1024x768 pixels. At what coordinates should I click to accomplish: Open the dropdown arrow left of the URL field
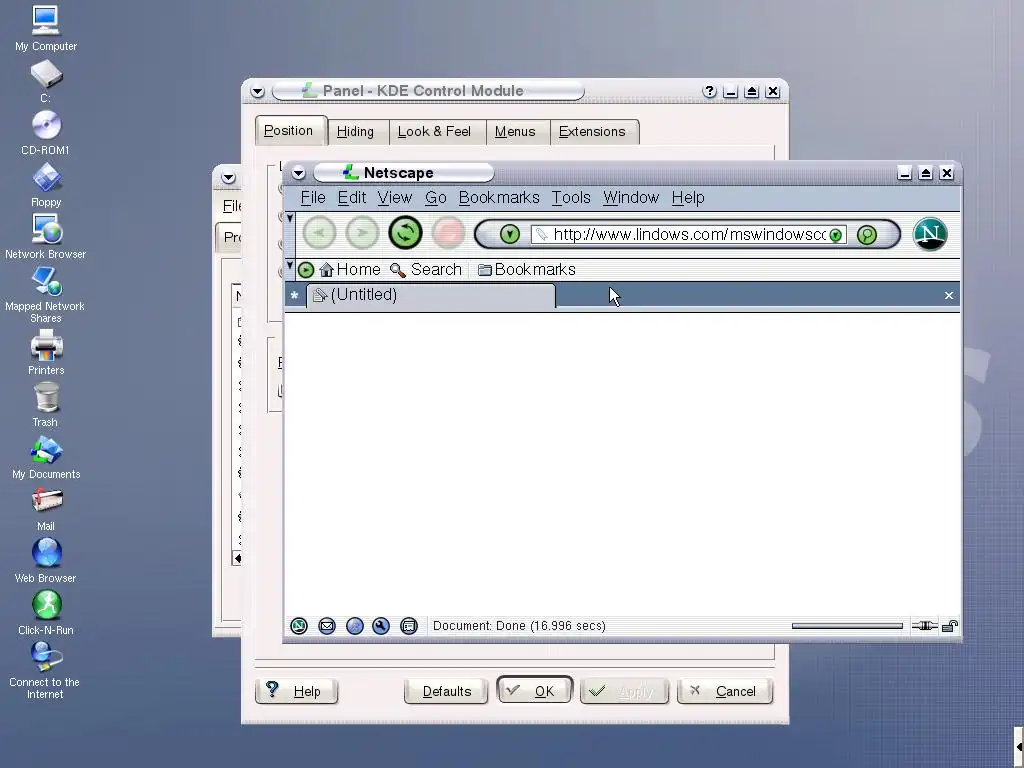click(509, 234)
